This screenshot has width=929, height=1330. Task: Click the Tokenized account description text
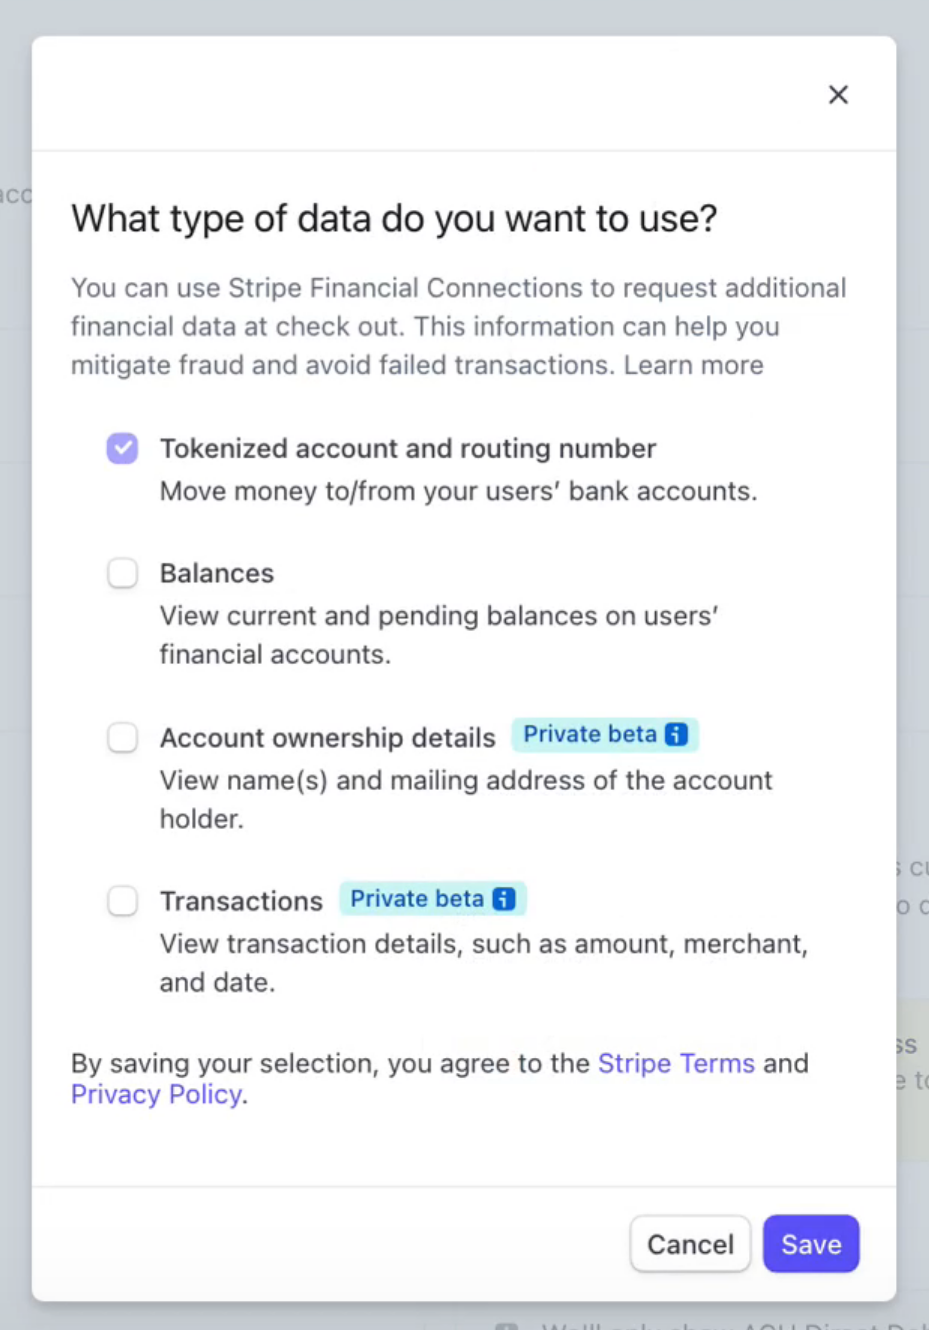(458, 490)
